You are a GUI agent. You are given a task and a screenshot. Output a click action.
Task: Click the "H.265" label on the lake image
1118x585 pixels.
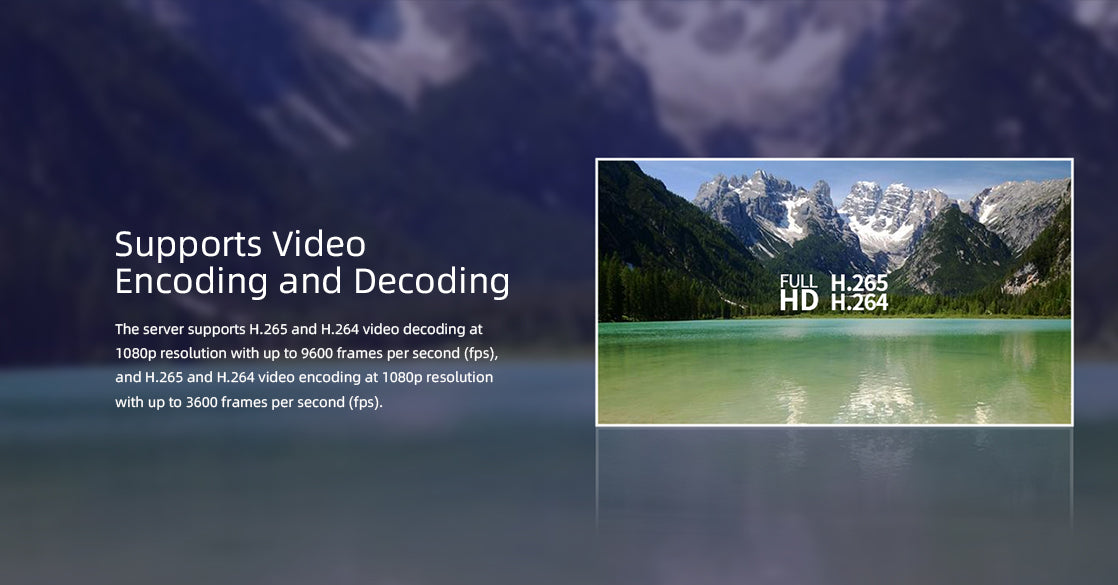coord(859,283)
